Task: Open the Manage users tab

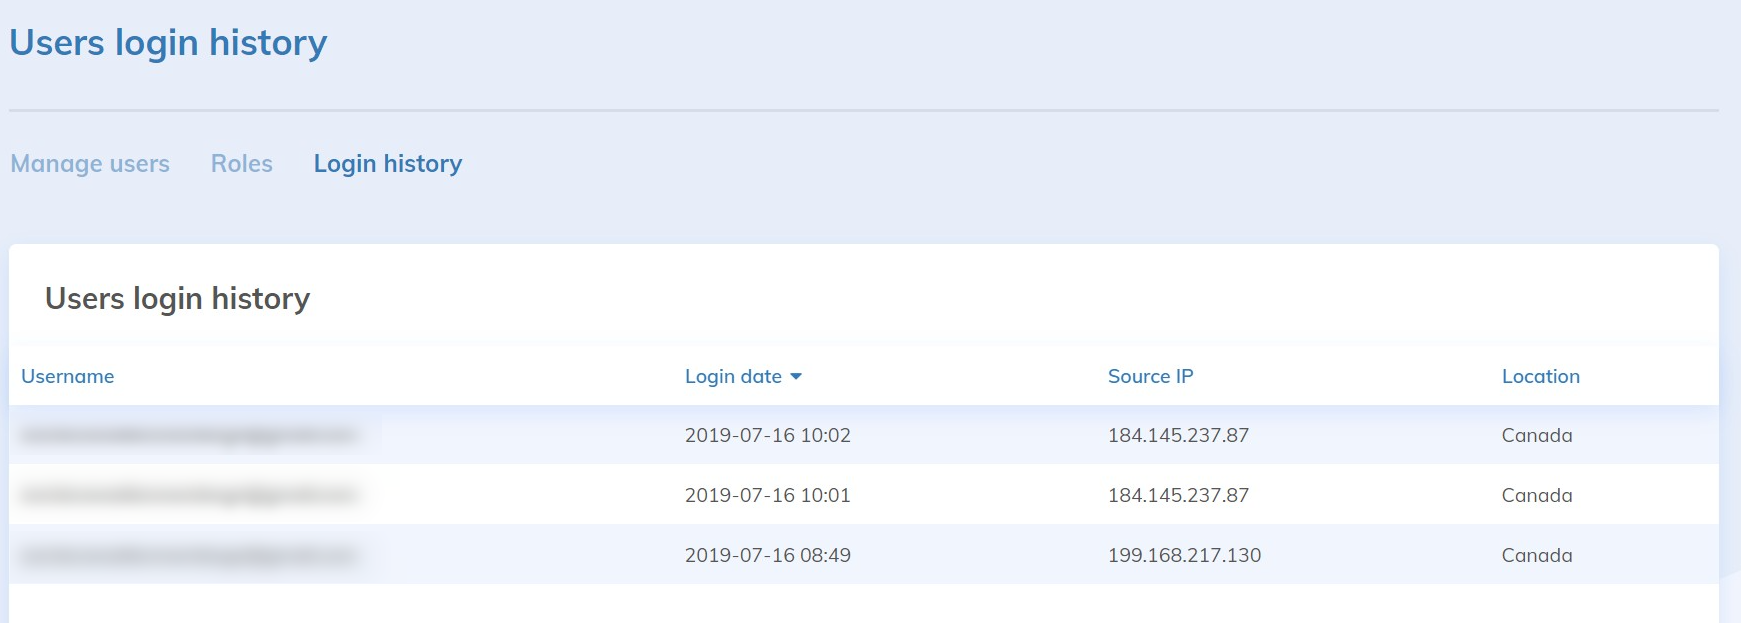Action: pyautogui.click(x=90, y=164)
